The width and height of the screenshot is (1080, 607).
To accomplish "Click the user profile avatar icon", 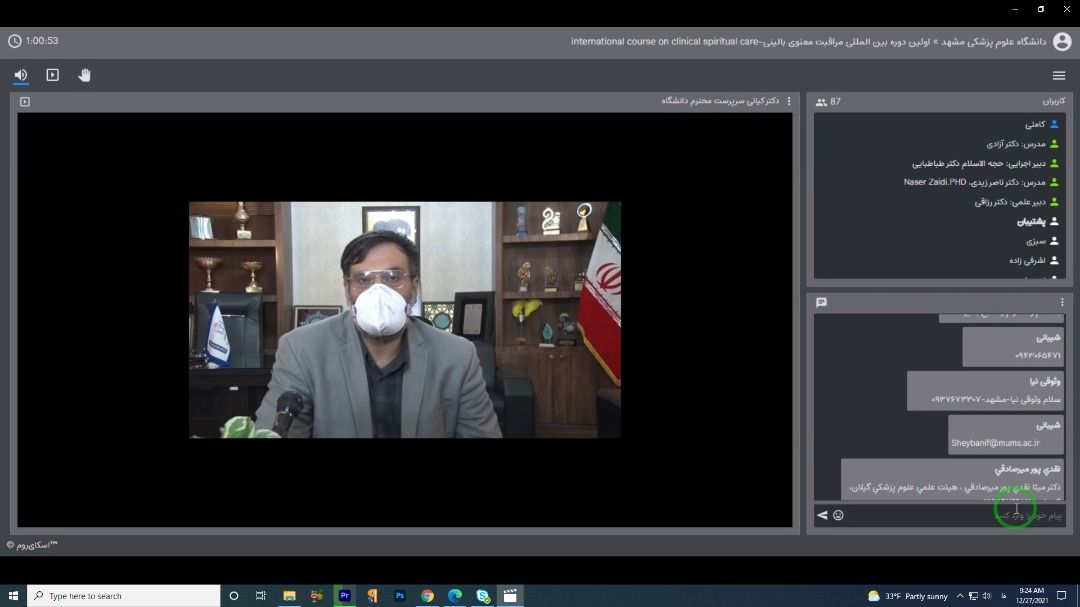I will 1061,41.
